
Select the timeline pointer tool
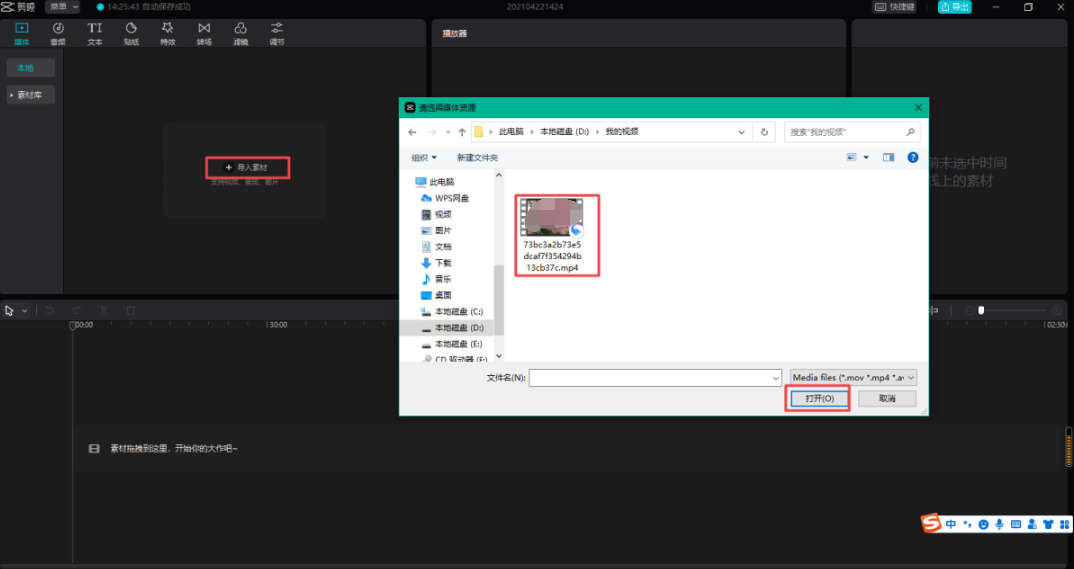coord(10,311)
